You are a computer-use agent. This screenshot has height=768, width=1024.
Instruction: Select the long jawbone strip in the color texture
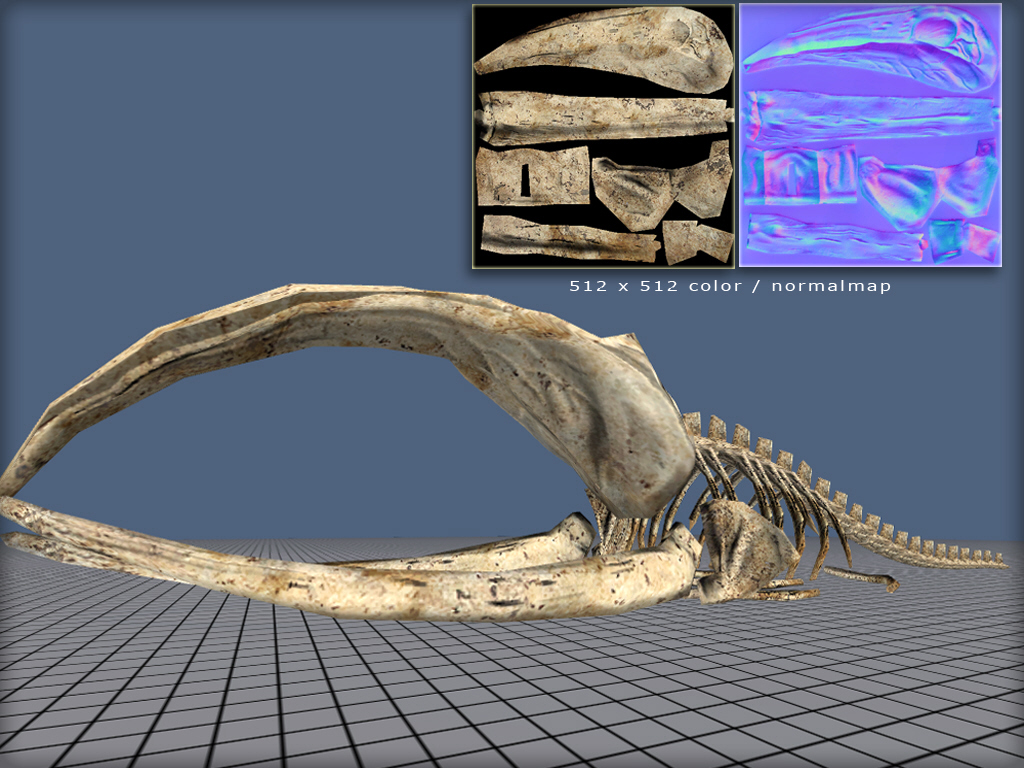(x=605, y=116)
